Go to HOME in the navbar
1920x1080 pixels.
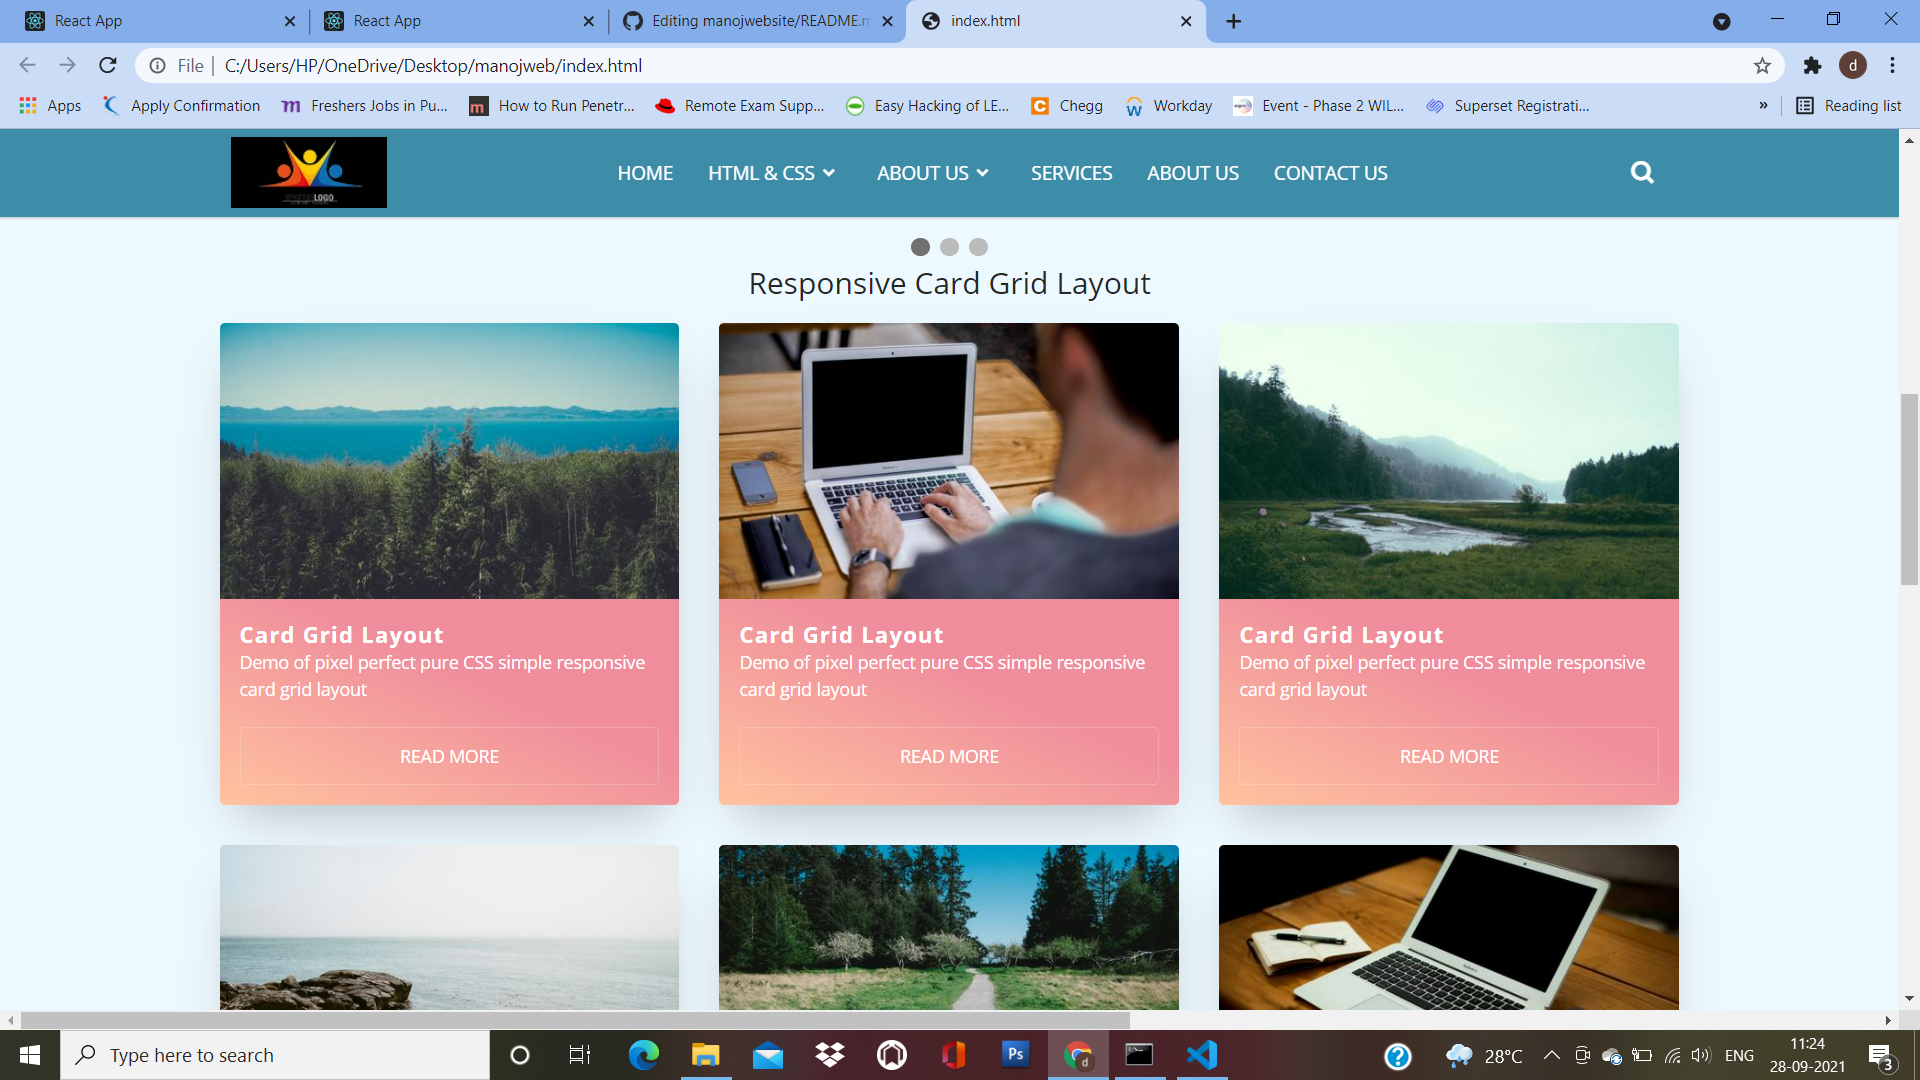(645, 174)
